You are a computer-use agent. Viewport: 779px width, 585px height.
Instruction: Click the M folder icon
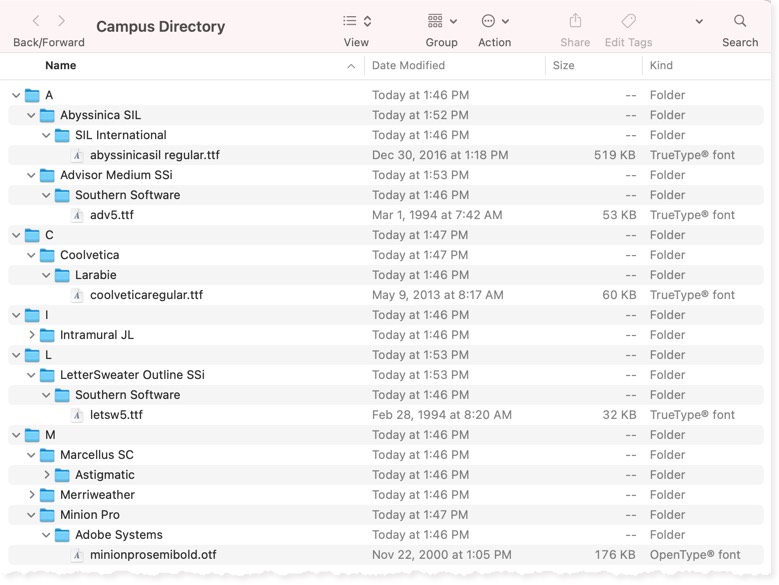32,435
